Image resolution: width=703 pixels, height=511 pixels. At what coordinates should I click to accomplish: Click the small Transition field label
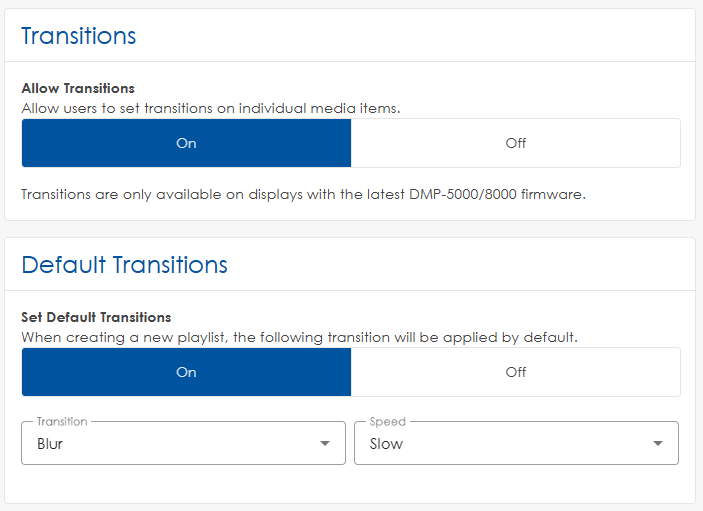62,422
